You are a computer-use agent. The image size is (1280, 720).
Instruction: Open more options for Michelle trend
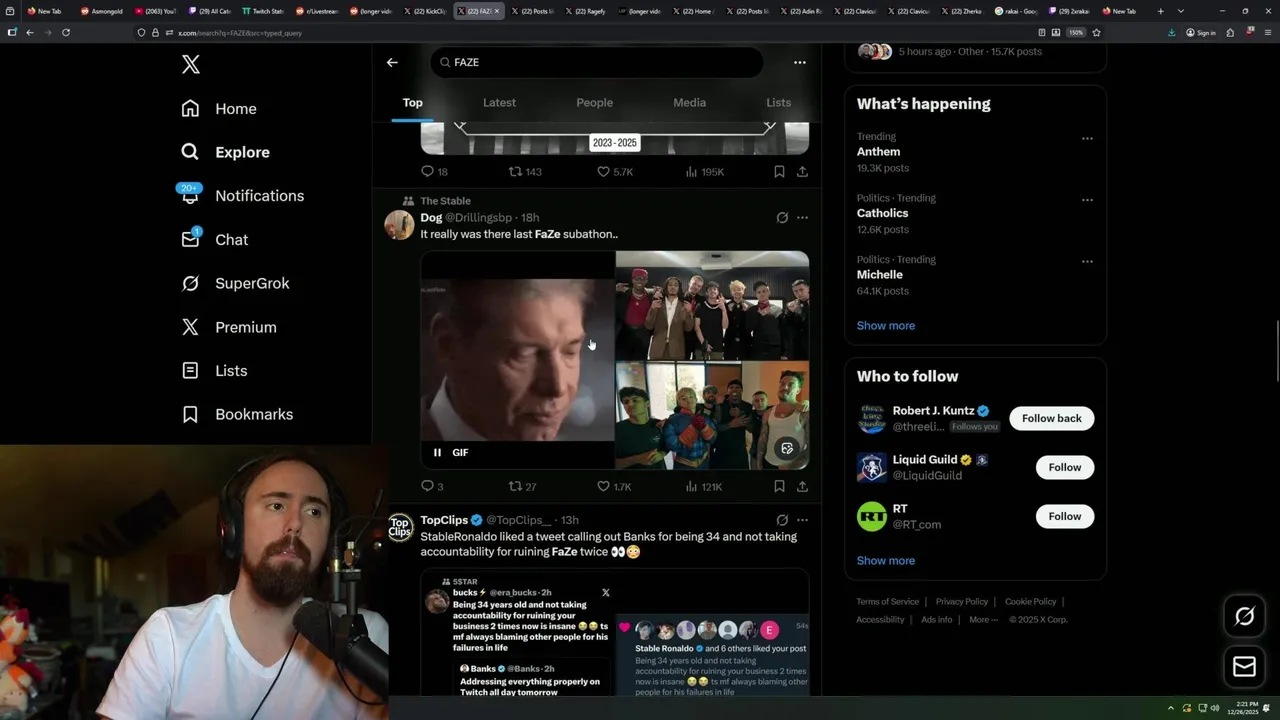click(1087, 262)
